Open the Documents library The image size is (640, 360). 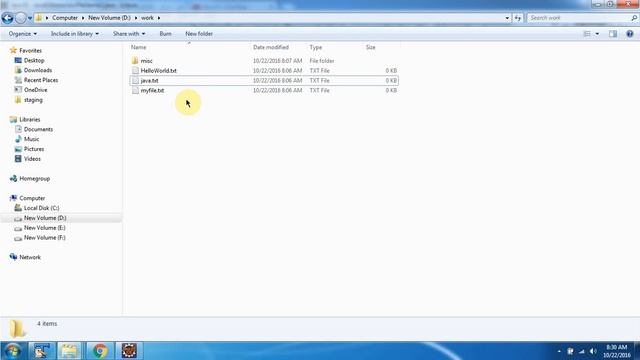[38, 129]
